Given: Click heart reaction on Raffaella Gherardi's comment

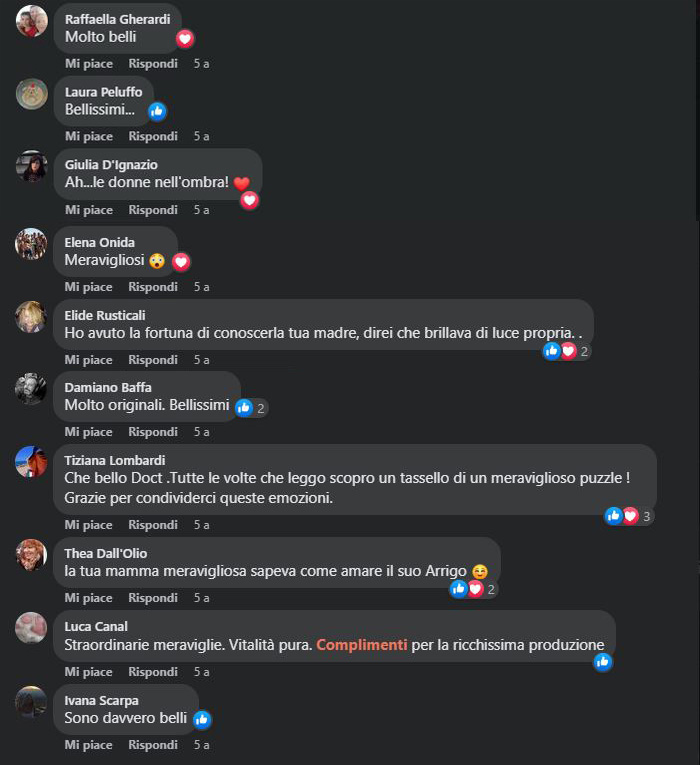Looking at the screenshot, I should click(x=185, y=39).
